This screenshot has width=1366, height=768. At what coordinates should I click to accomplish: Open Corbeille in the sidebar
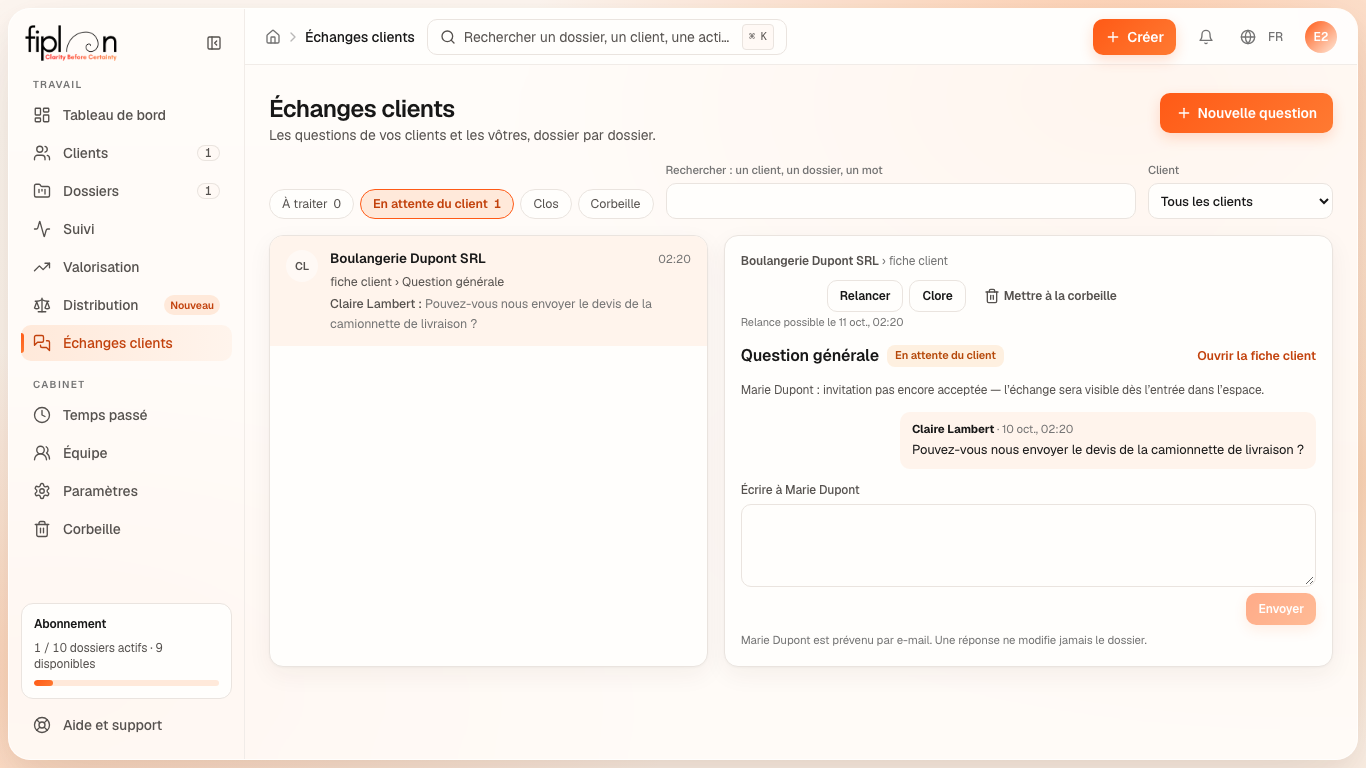[x=126, y=529]
